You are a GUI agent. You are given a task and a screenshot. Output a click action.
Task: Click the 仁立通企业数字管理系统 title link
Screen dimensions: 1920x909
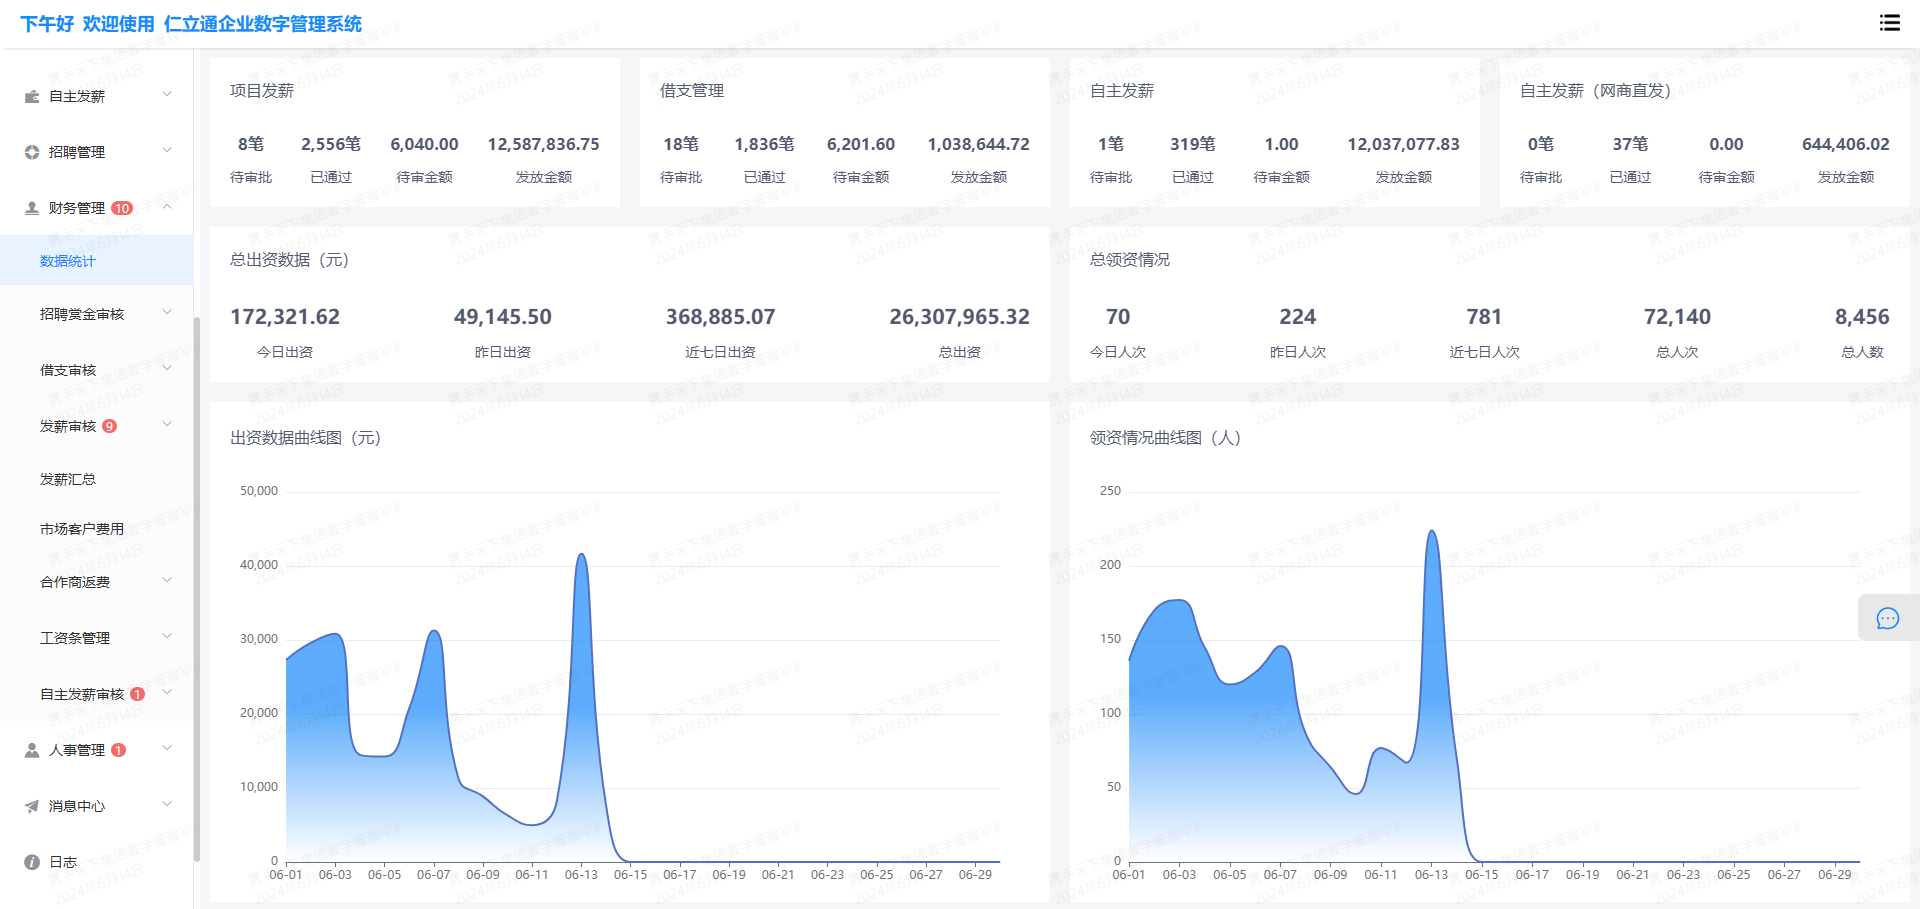[x=262, y=24]
